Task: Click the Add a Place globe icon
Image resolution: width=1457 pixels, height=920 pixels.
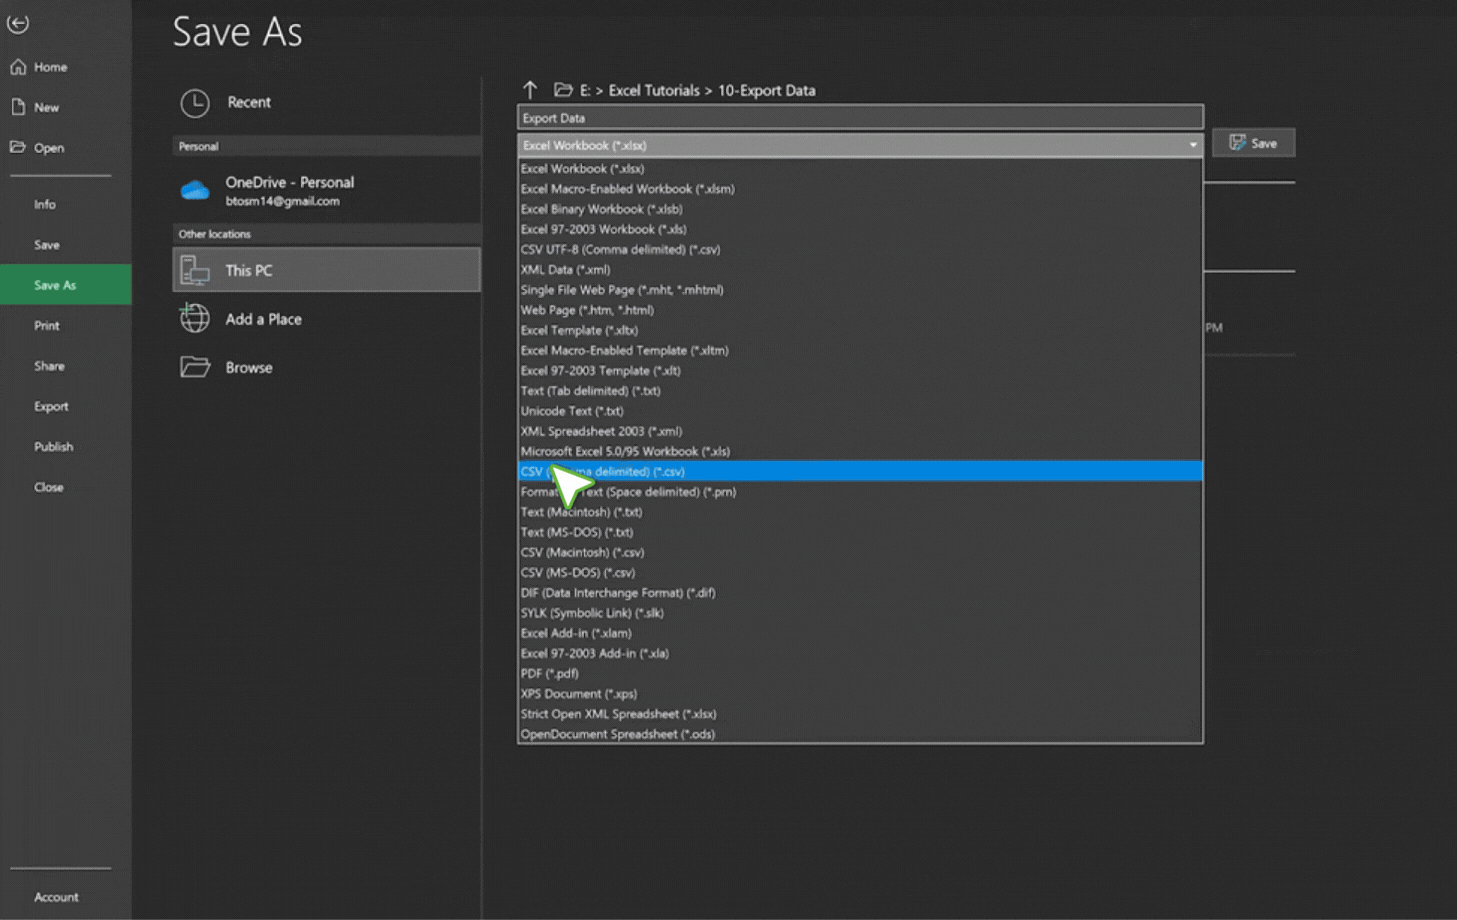Action: (195, 319)
